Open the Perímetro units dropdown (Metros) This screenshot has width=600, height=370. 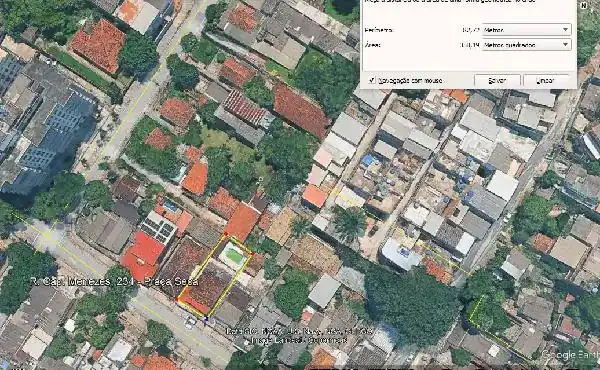coord(527,30)
